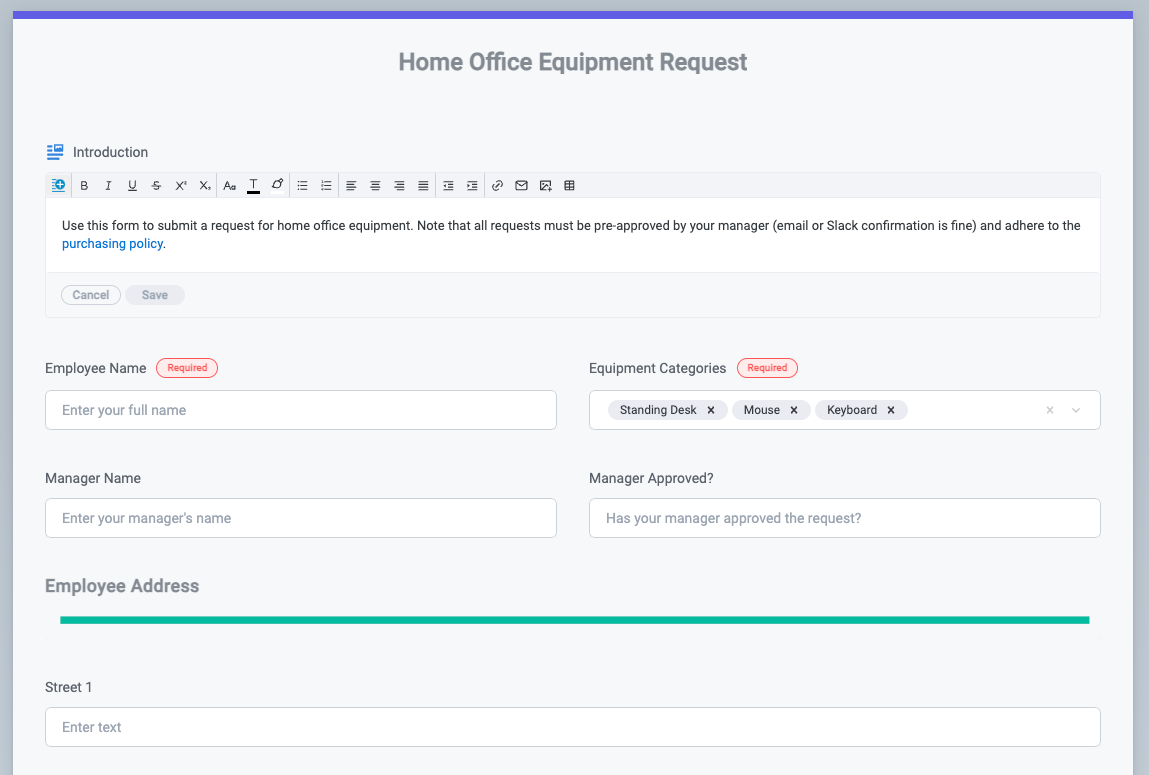Image resolution: width=1149 pixels, height=775 pixels.
Task: Click the Employee Name input field
Action: pos(300,410)
